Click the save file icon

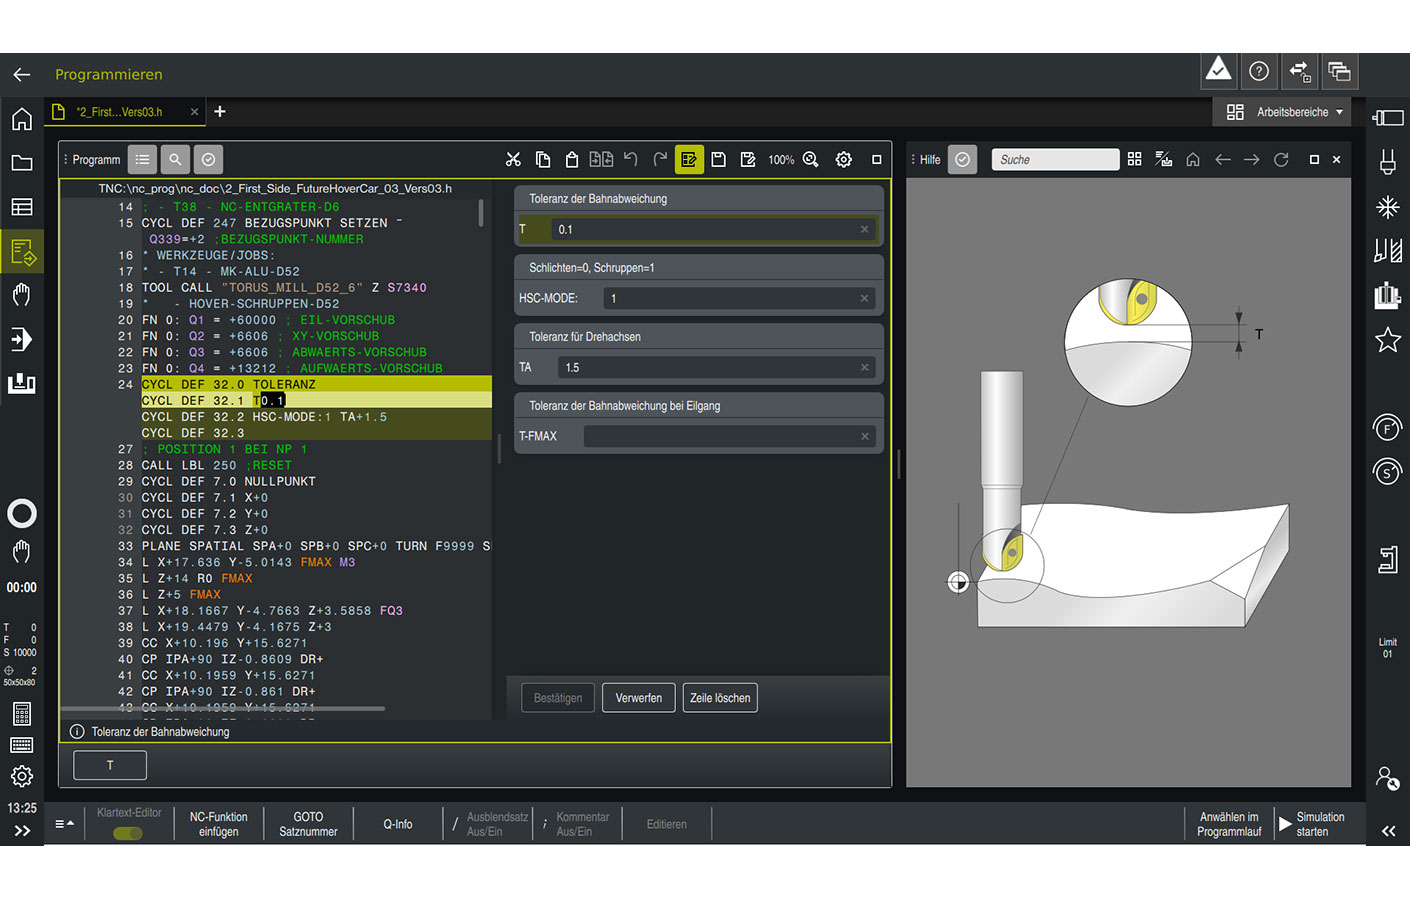pos(718,160)
